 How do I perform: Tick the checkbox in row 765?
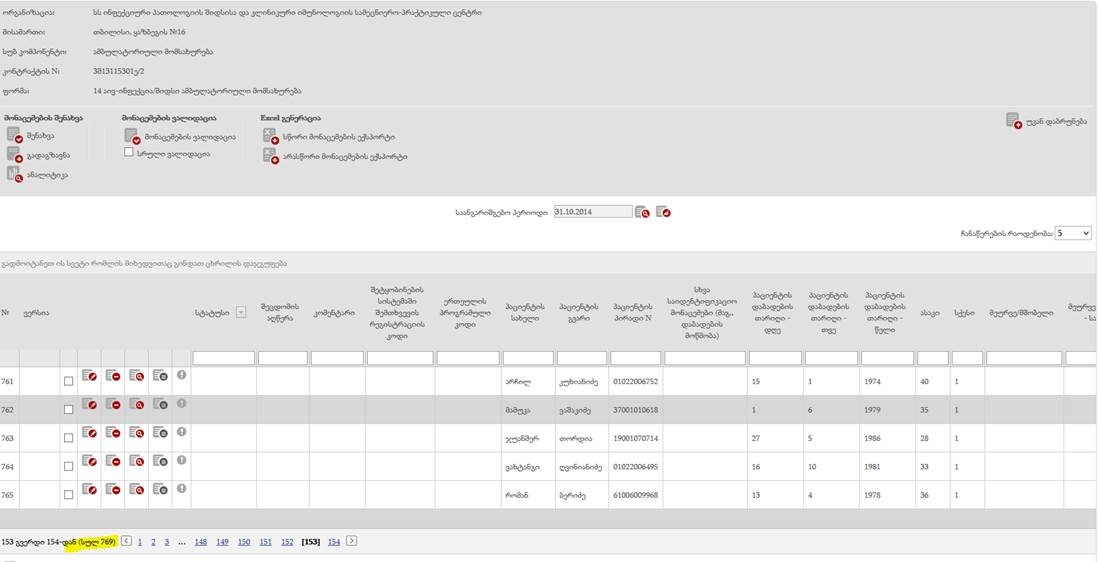(68, 493)
